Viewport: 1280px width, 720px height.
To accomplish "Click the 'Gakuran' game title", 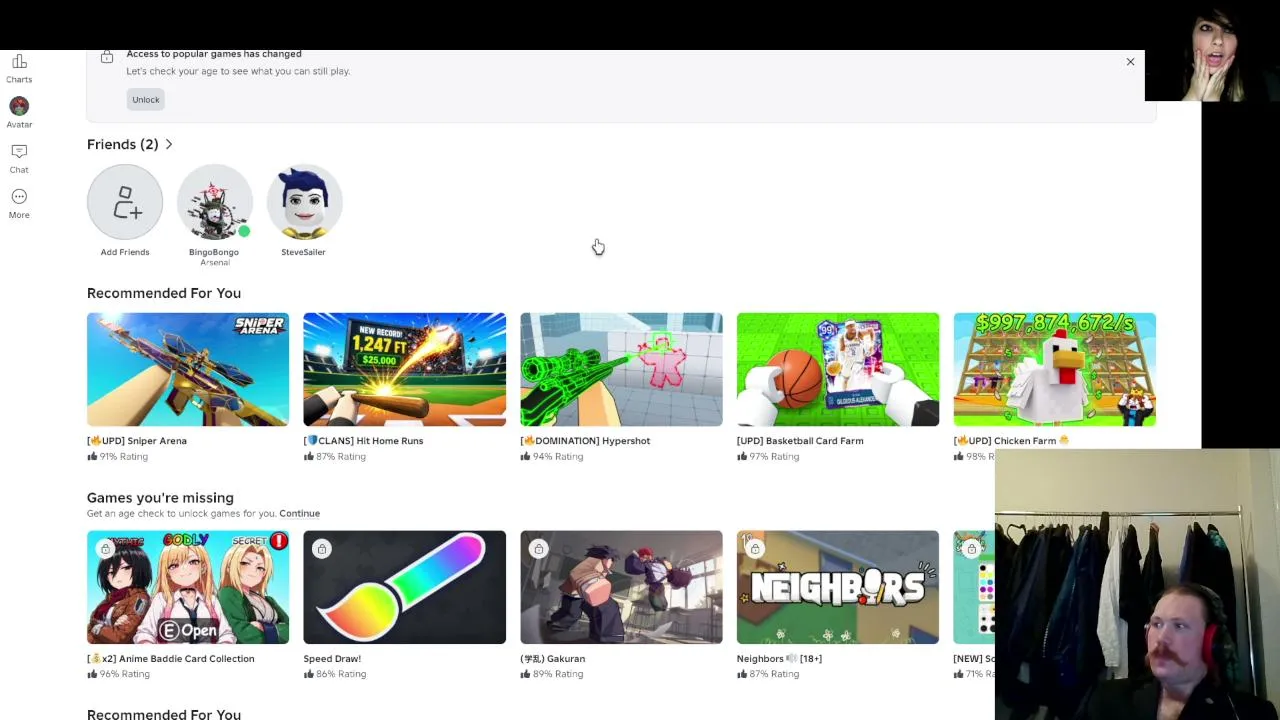I will point(553,659).
